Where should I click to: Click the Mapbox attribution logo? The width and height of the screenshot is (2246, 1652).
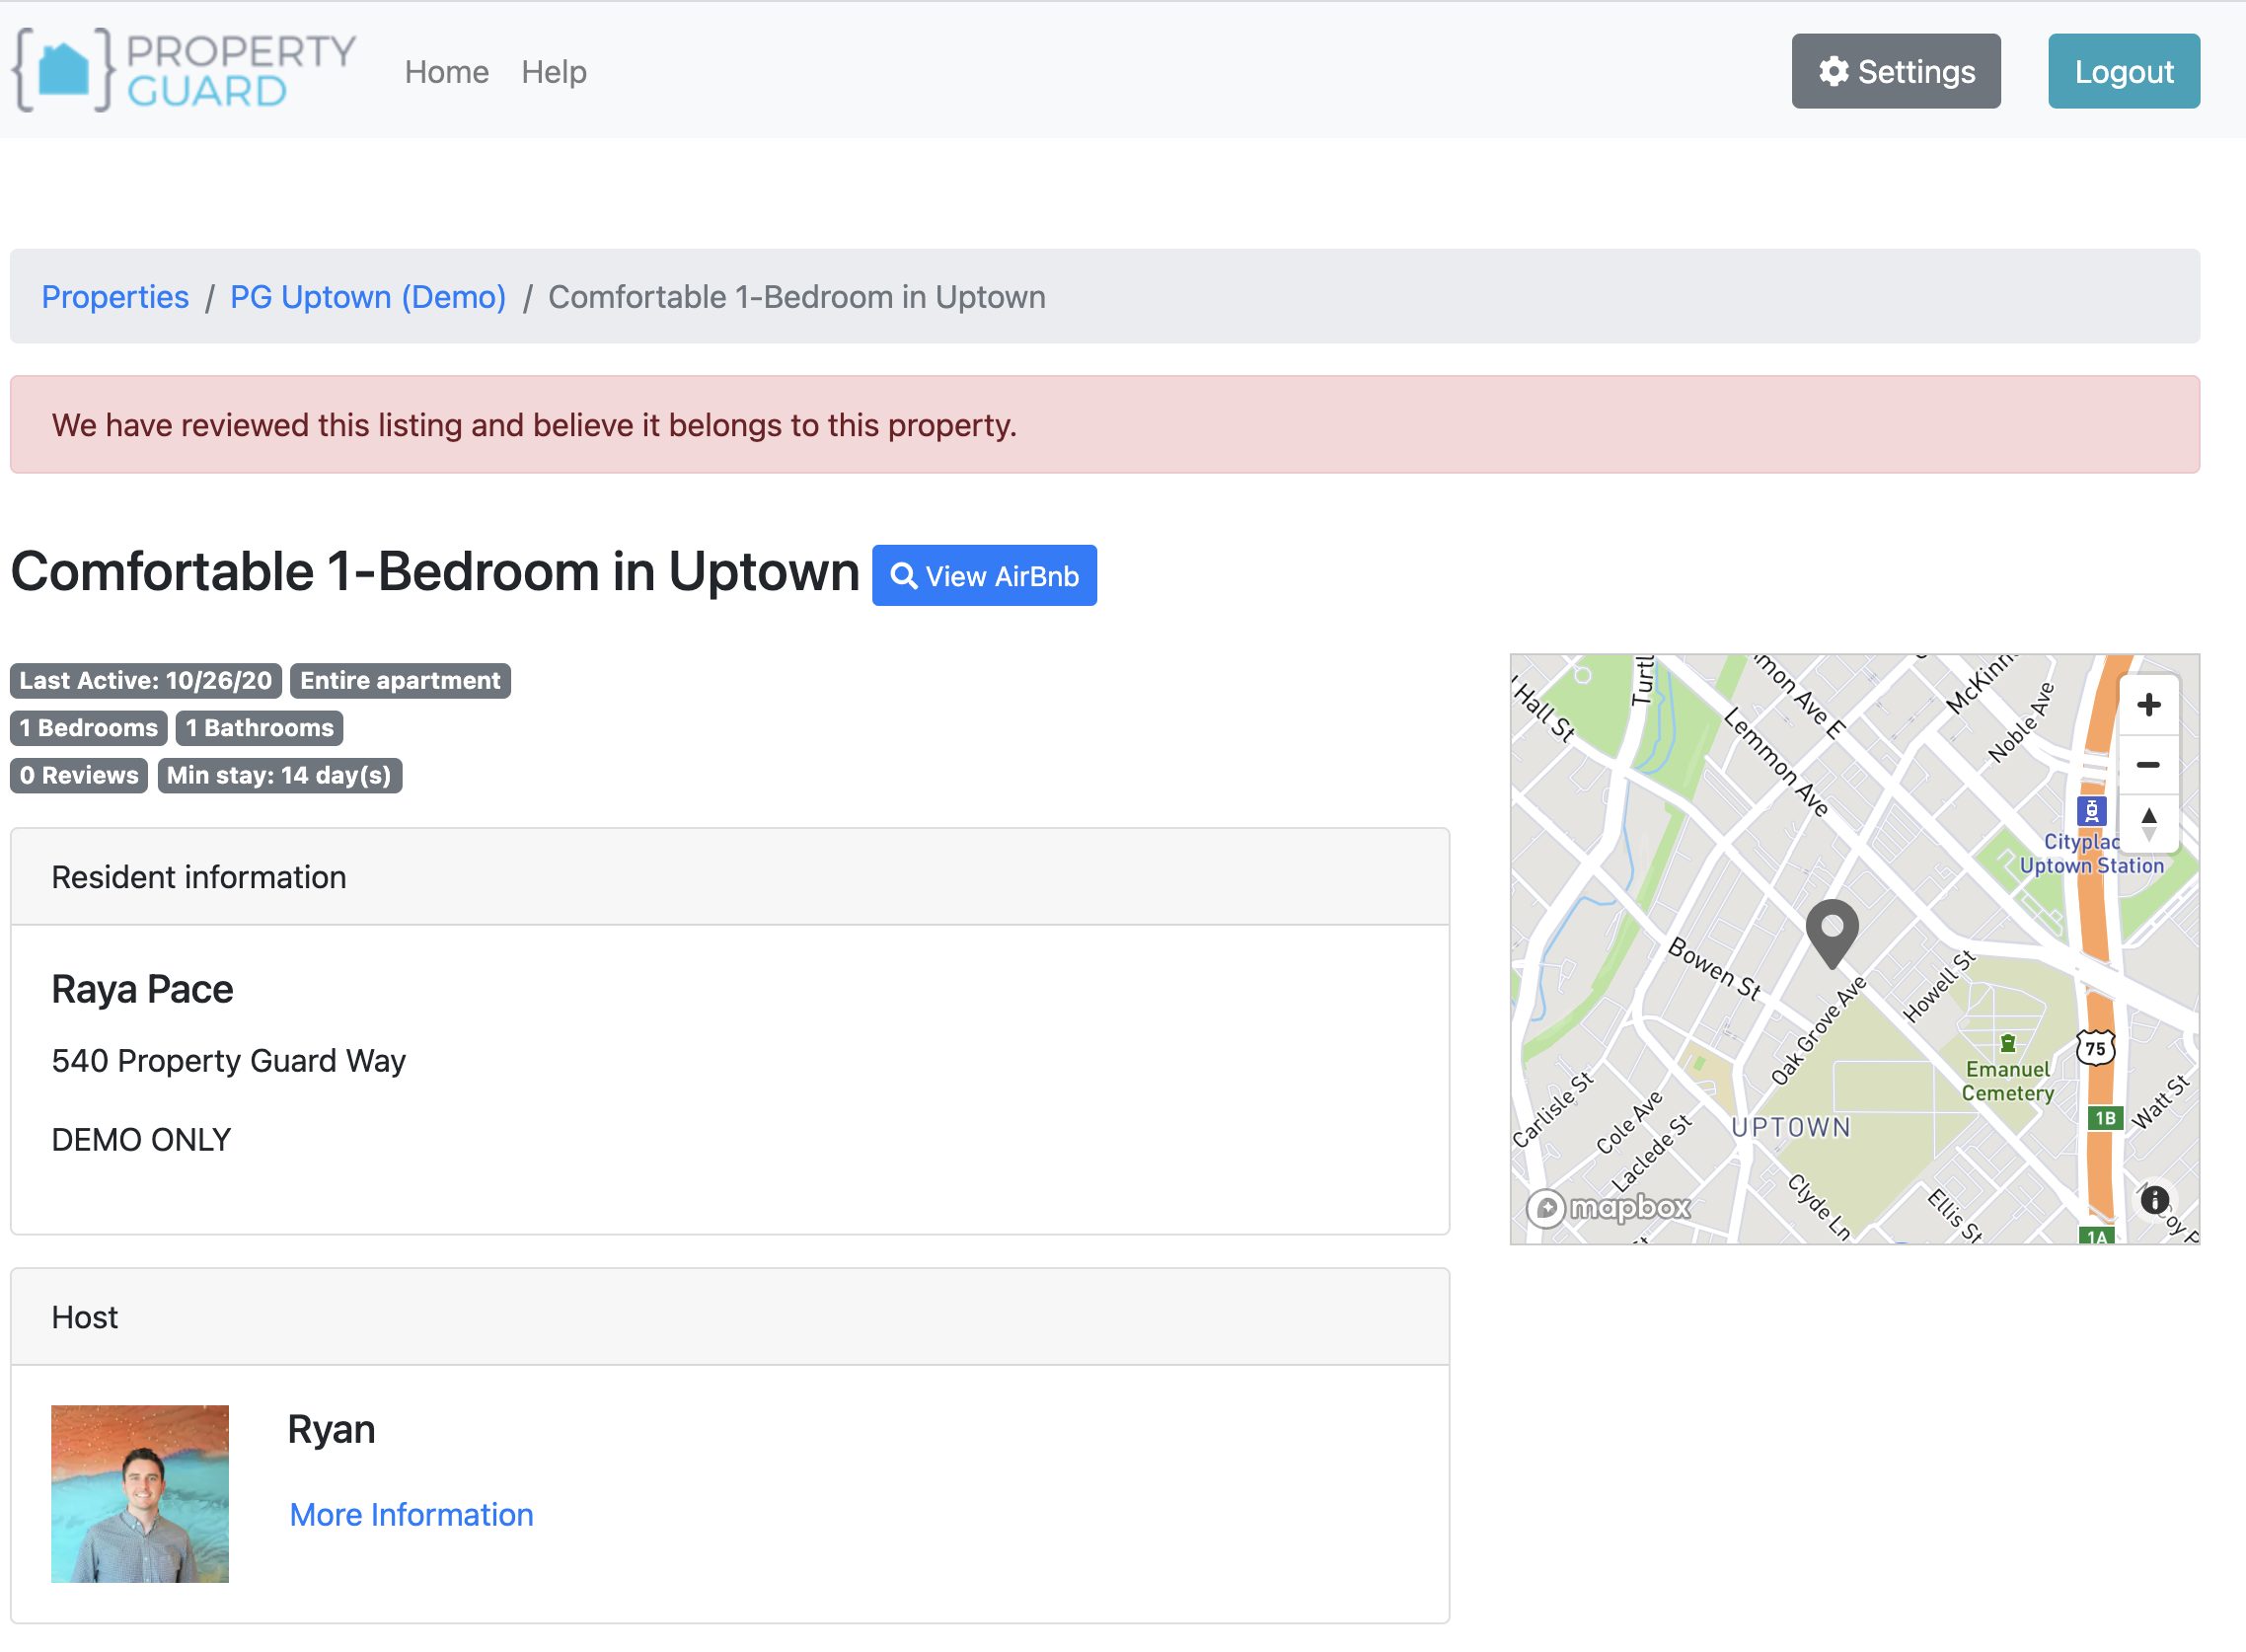pyautogui.click(x=1610, y=1208)
